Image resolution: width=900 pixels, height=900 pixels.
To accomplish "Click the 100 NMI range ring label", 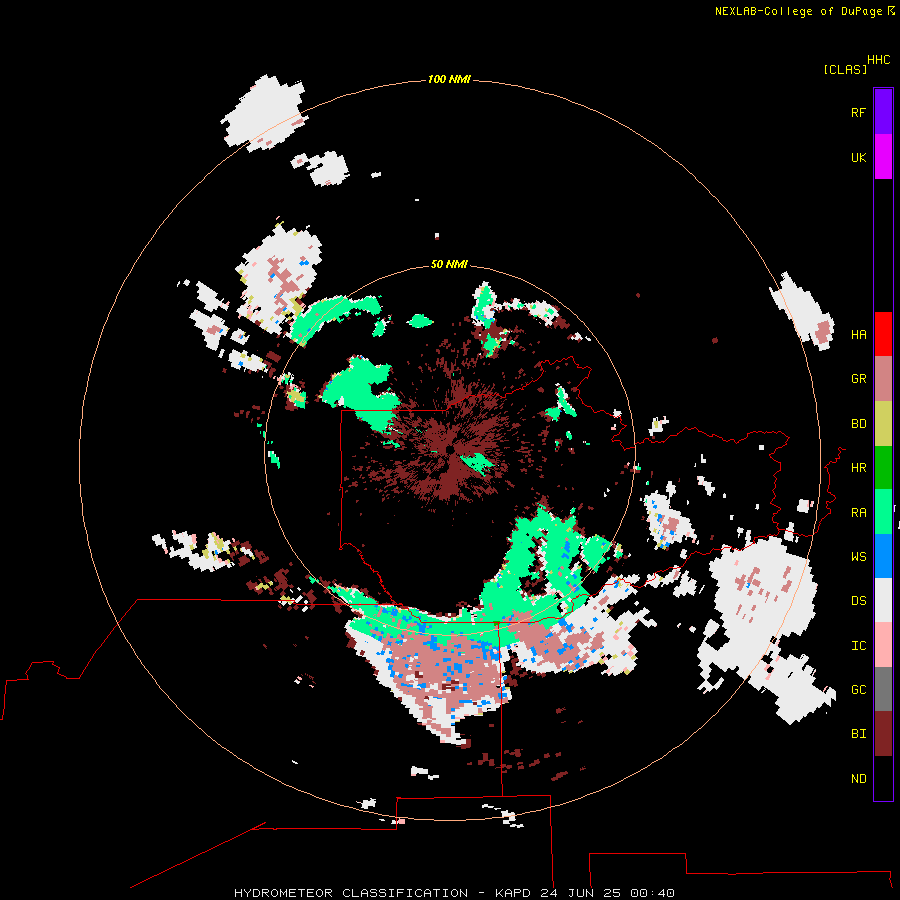I will tap(449, 79).
